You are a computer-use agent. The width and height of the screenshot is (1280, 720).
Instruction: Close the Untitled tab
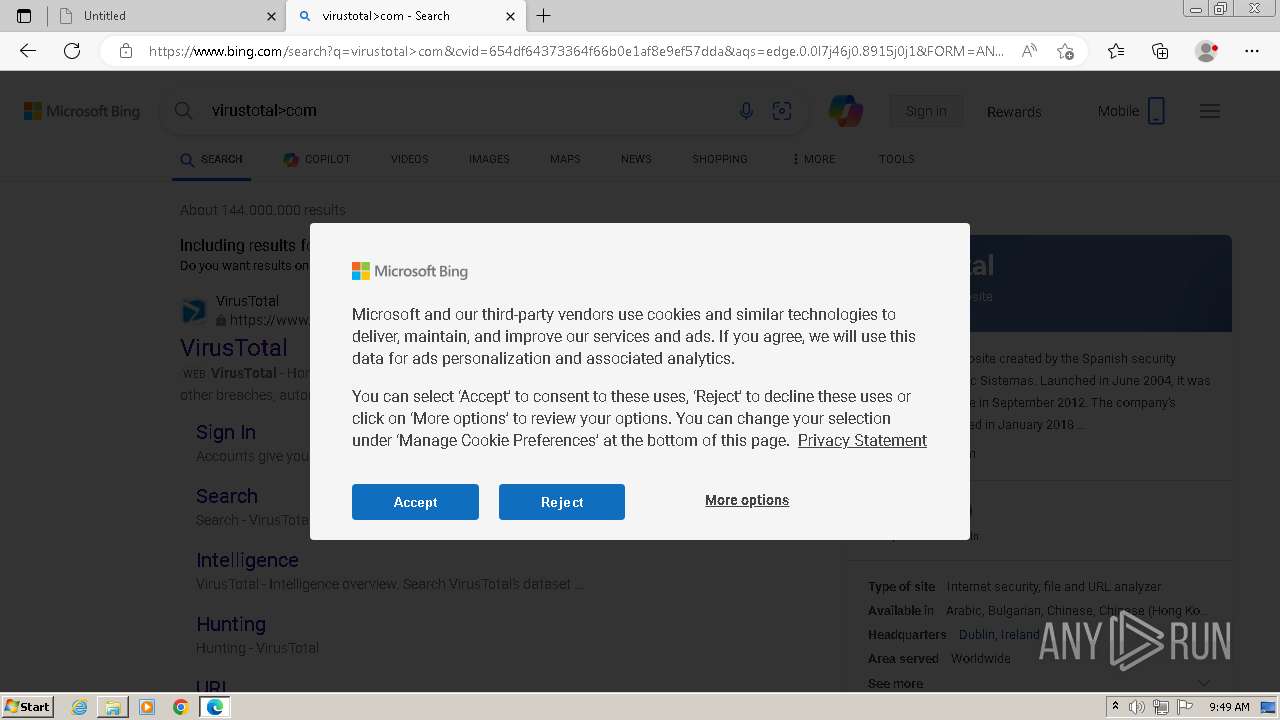click(x=272, y=16)
